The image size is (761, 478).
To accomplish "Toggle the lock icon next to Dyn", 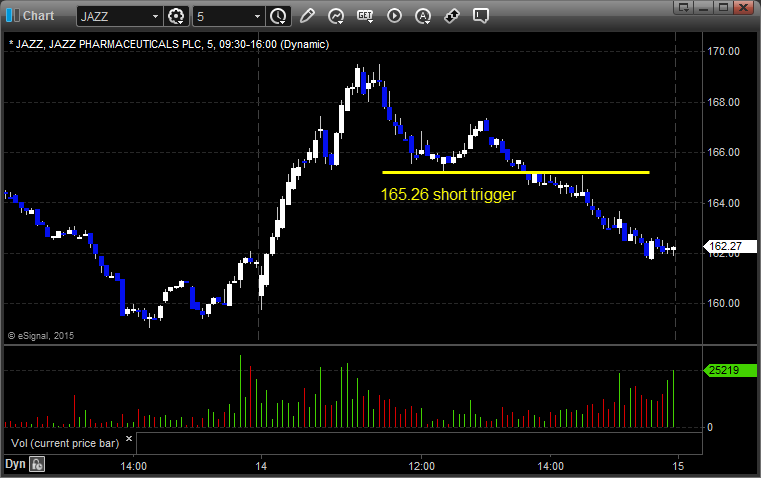I will click(x=37, y=464).
